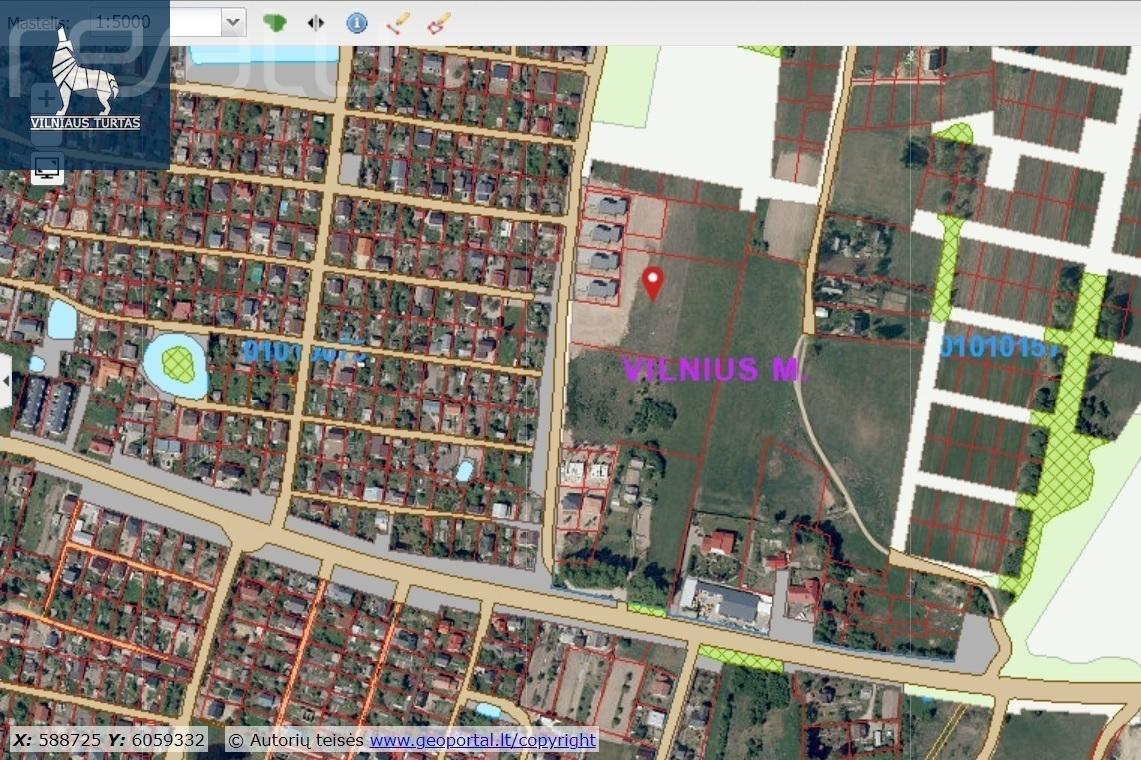Expand the left side panel arrow
The height and width of the screenshot is (760, 1141).
[5, 381]
